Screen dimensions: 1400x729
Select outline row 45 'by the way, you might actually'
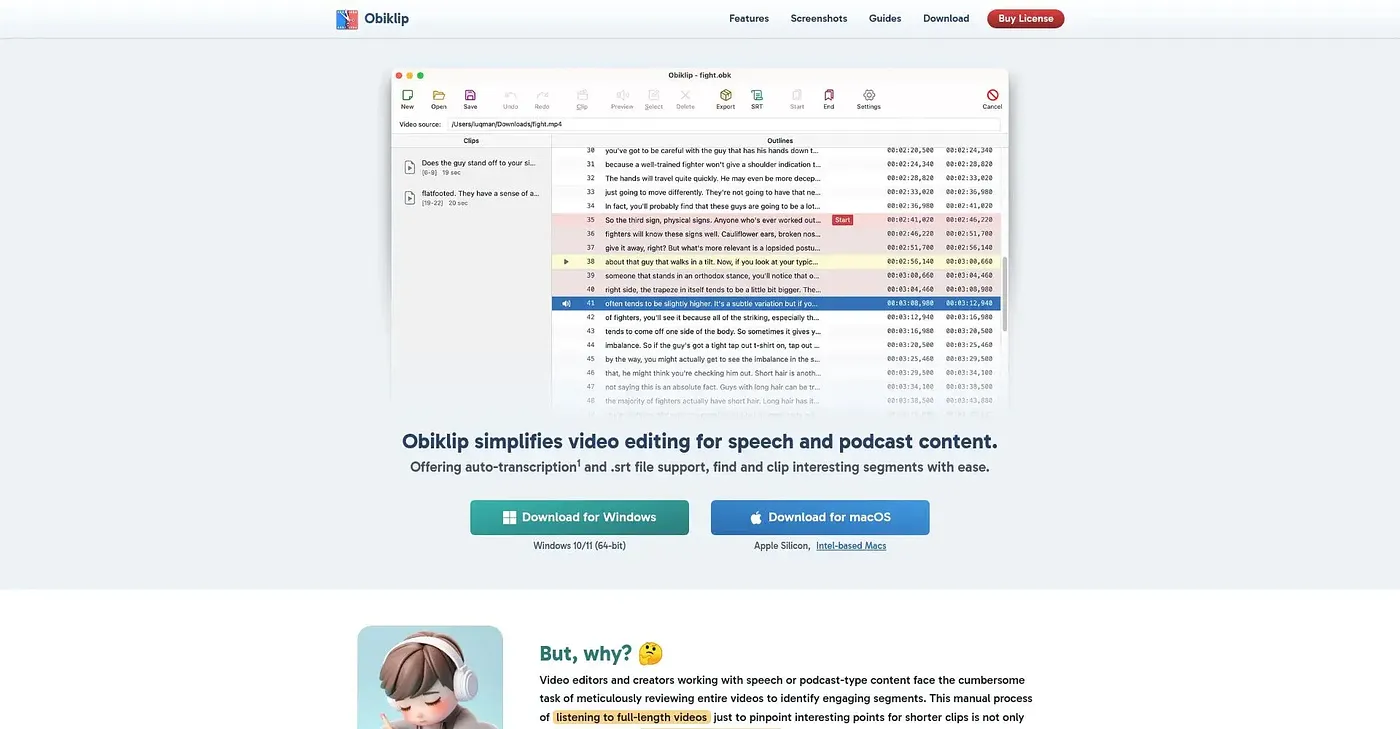click(778, 359)
